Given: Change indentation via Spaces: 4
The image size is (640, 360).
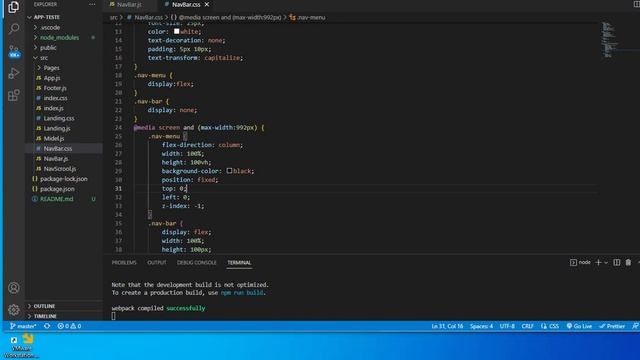Looking at the screenshot, I should tap(481, 326).
